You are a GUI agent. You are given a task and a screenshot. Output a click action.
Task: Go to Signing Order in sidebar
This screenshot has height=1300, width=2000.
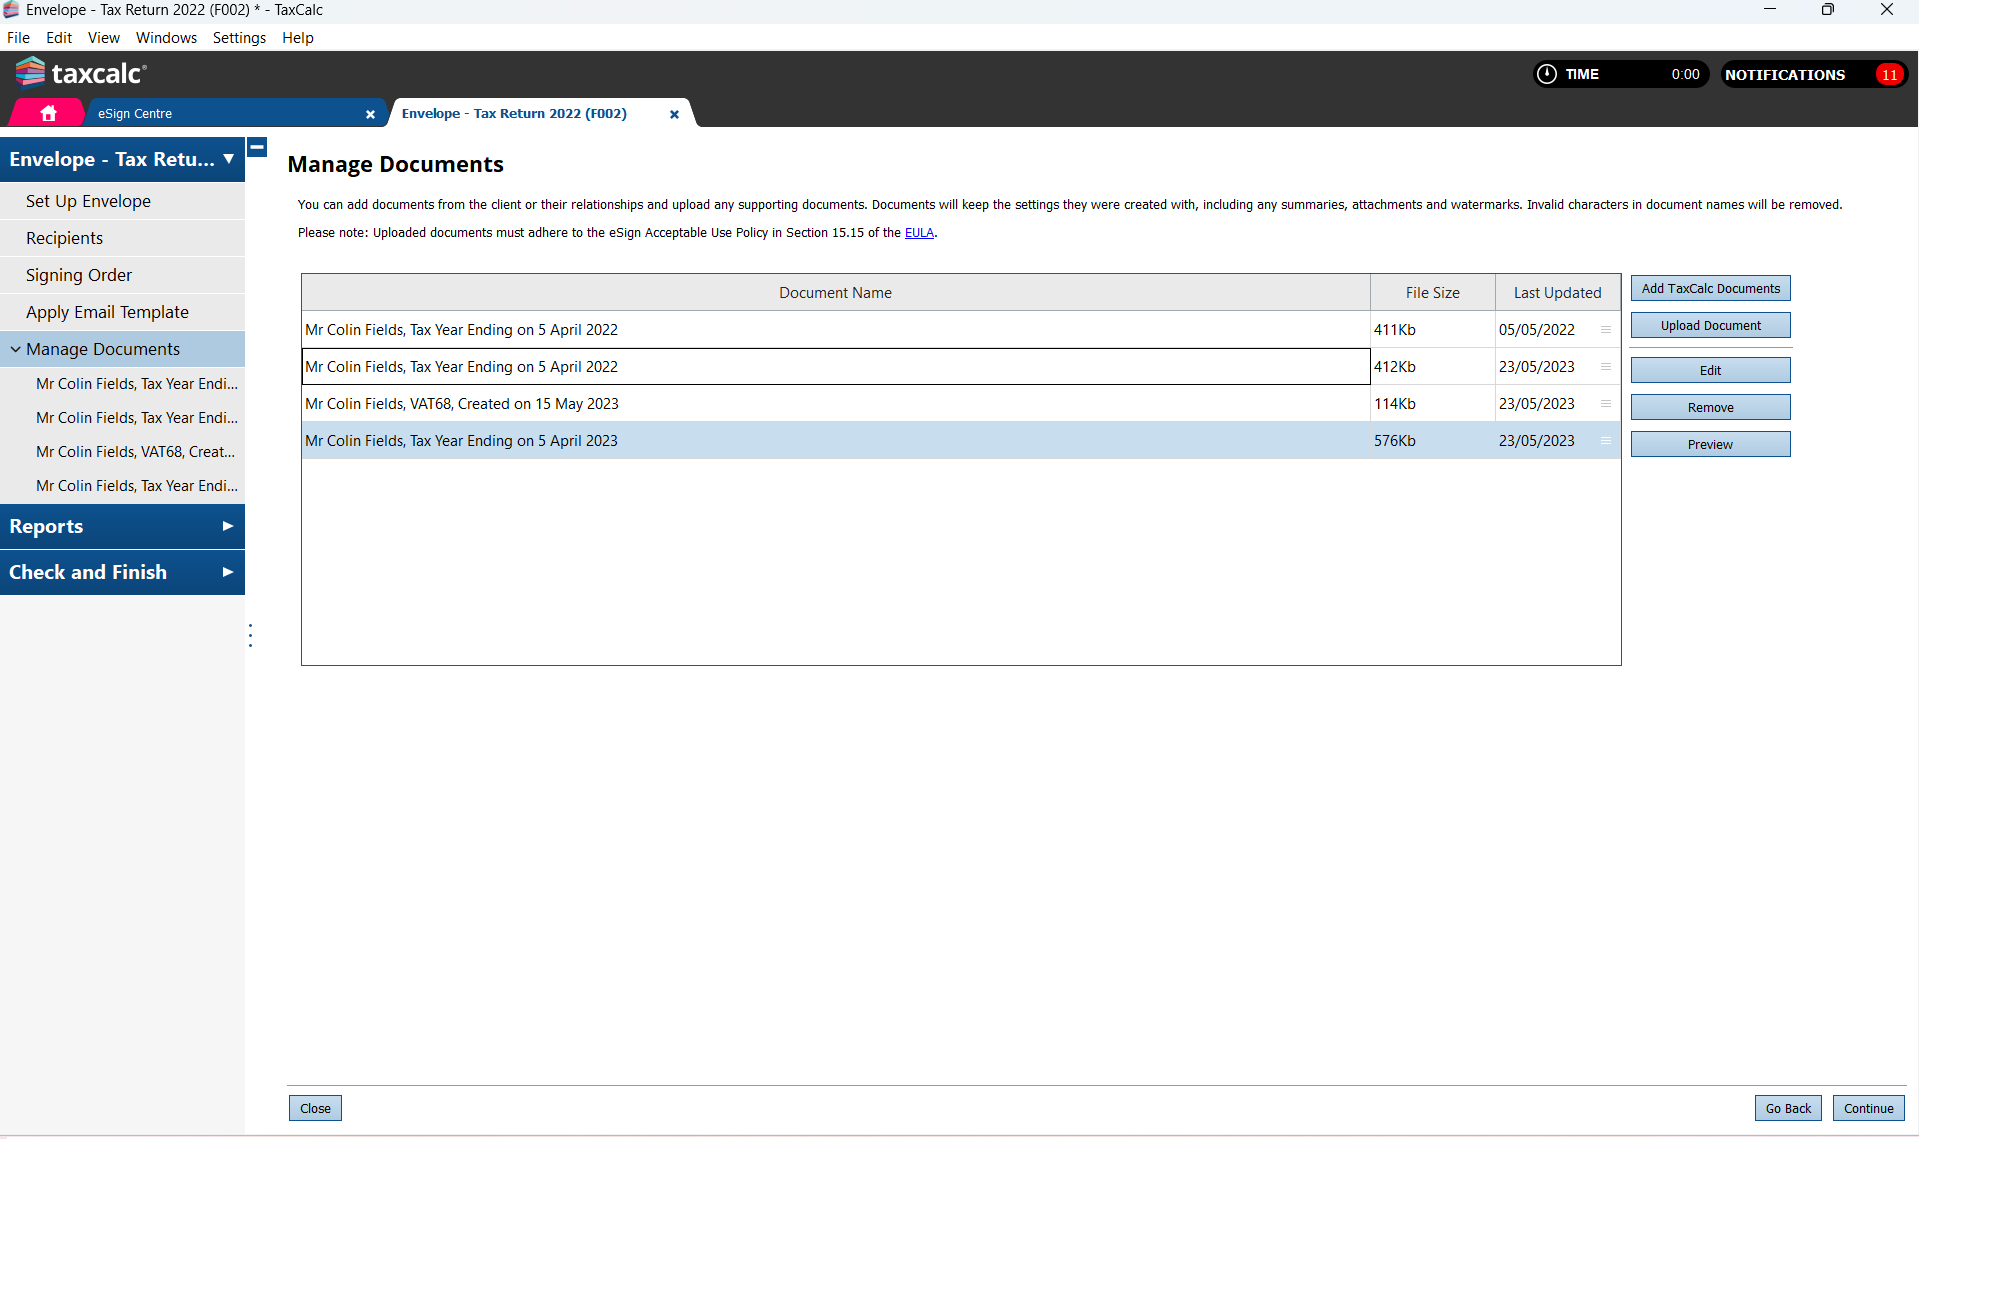point(79,275)
